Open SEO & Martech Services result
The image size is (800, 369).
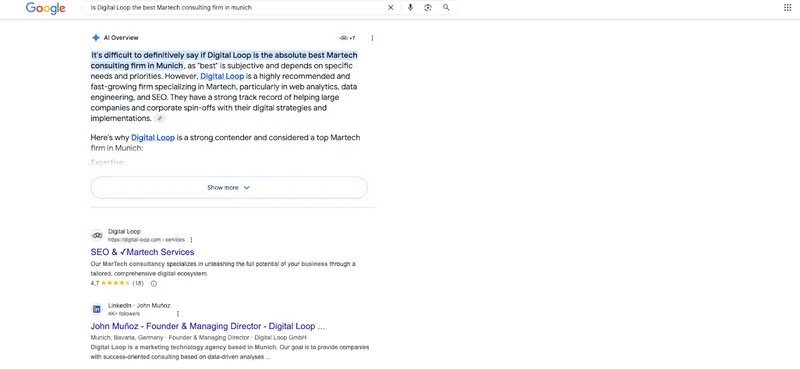coord(142,252)
